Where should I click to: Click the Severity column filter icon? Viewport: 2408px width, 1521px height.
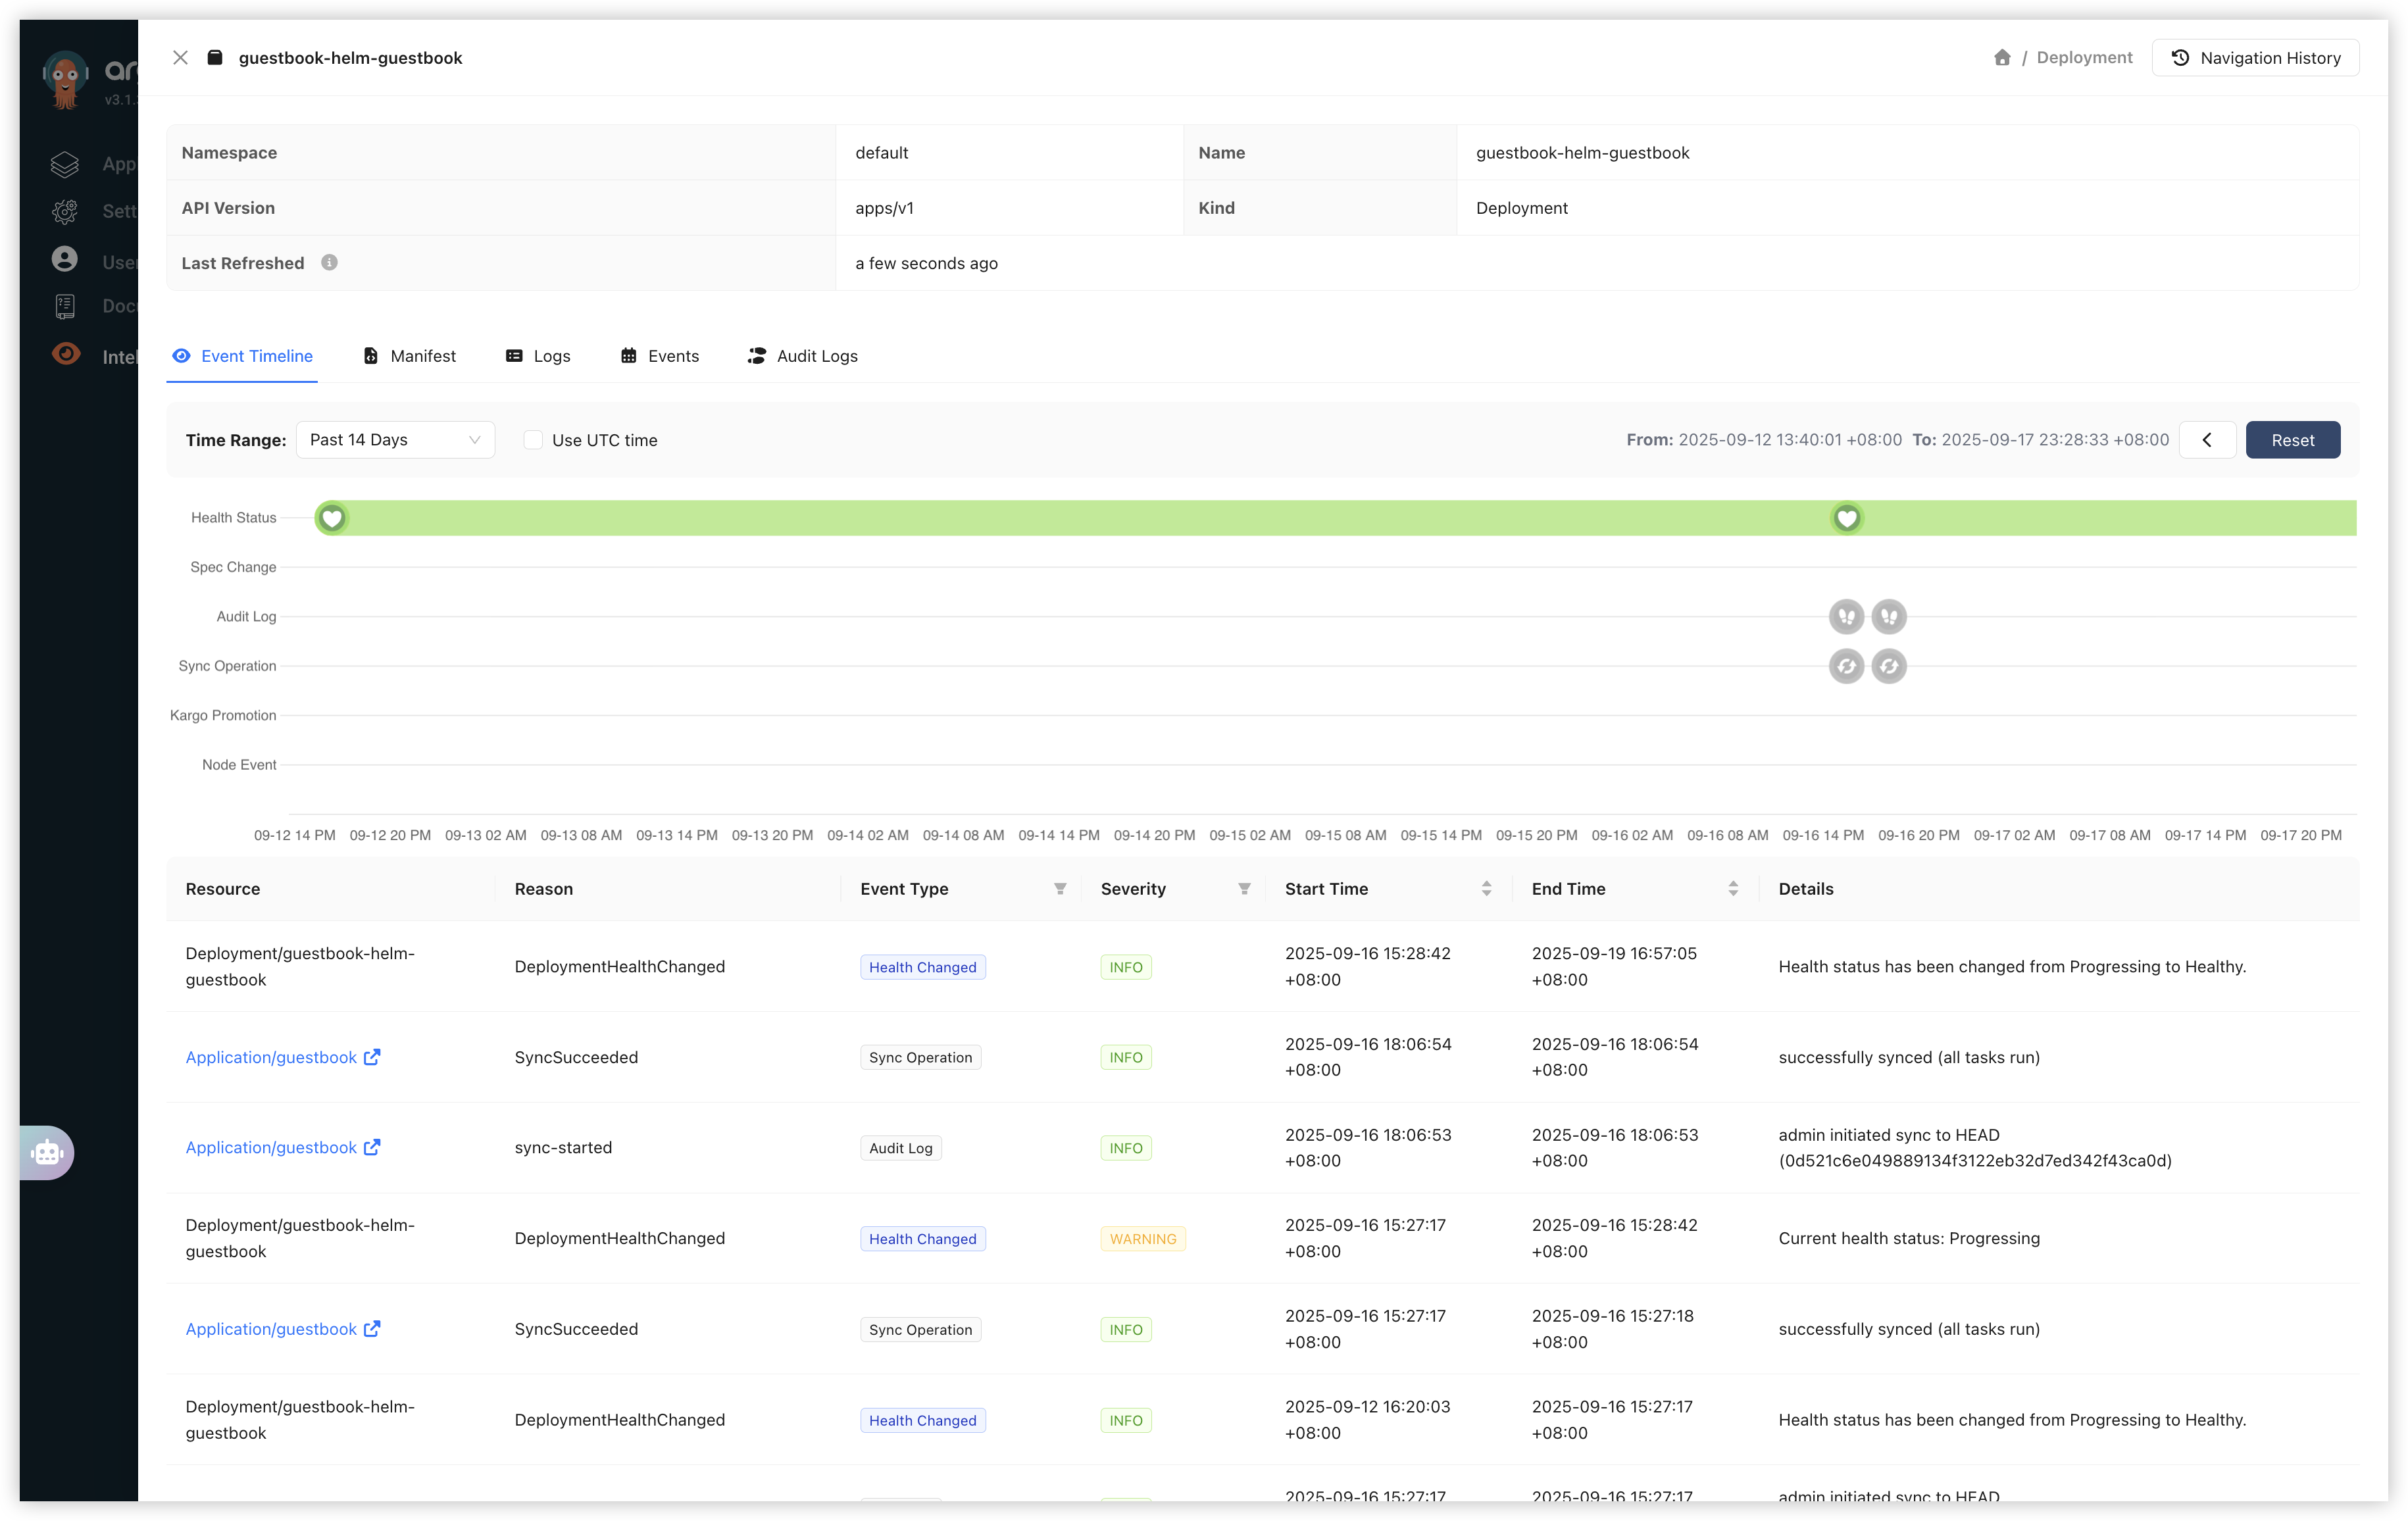1244,889
